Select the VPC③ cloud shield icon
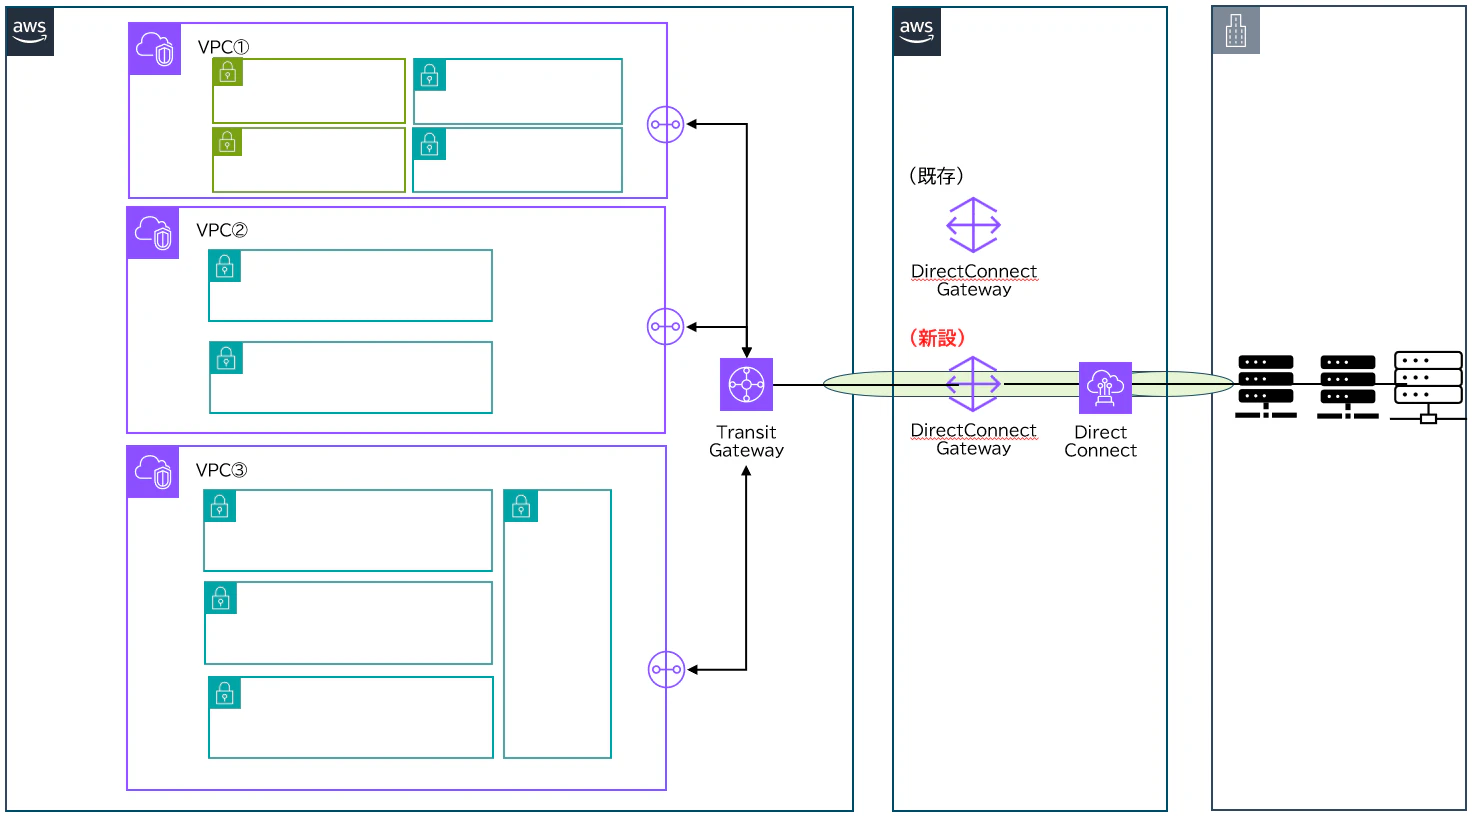Viewport: 1472px width, 817px height. click(x=153, y=472)
